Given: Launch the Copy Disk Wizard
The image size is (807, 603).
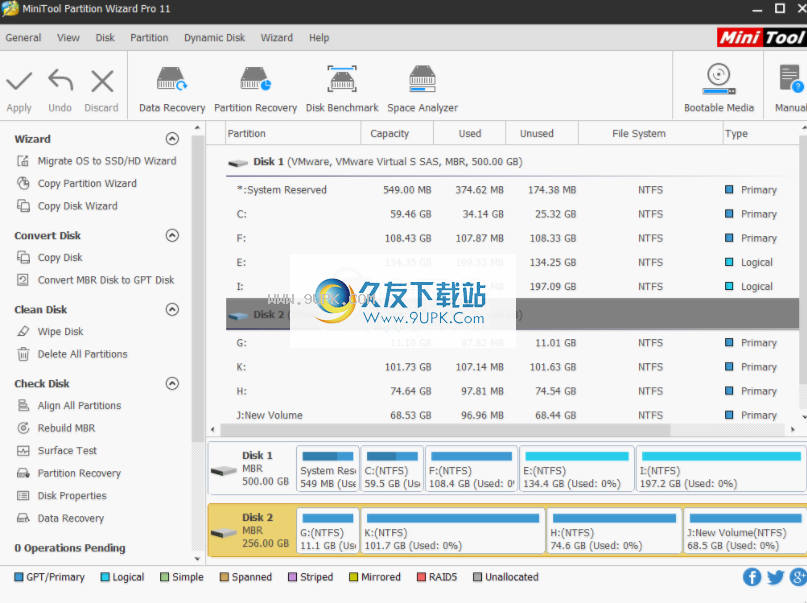Looking at the screenshot, I should (77, 206).
